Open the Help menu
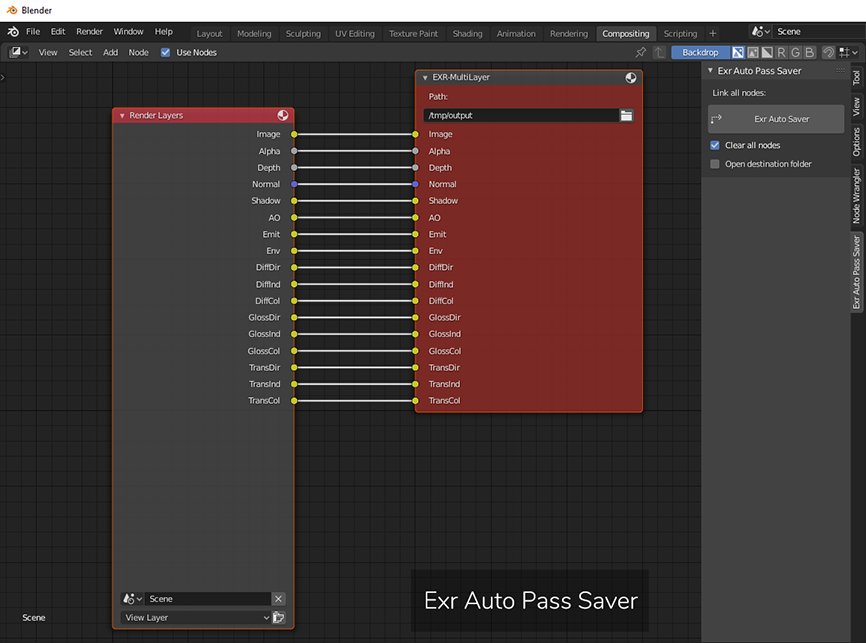Image resolution: width=866 pixels, height=643 pixels. 163,31
